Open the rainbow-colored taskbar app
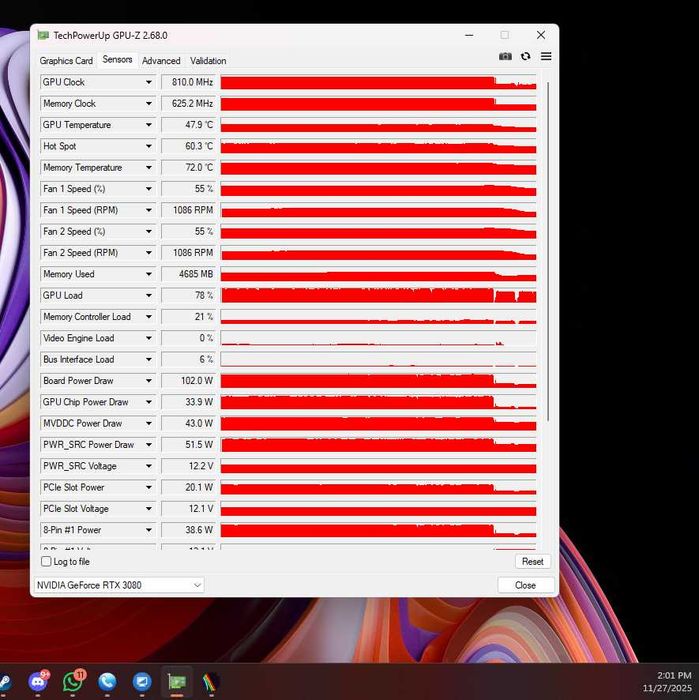Image resolution: width=699 pixels, height=700 pixels. (x=211, y=682)
